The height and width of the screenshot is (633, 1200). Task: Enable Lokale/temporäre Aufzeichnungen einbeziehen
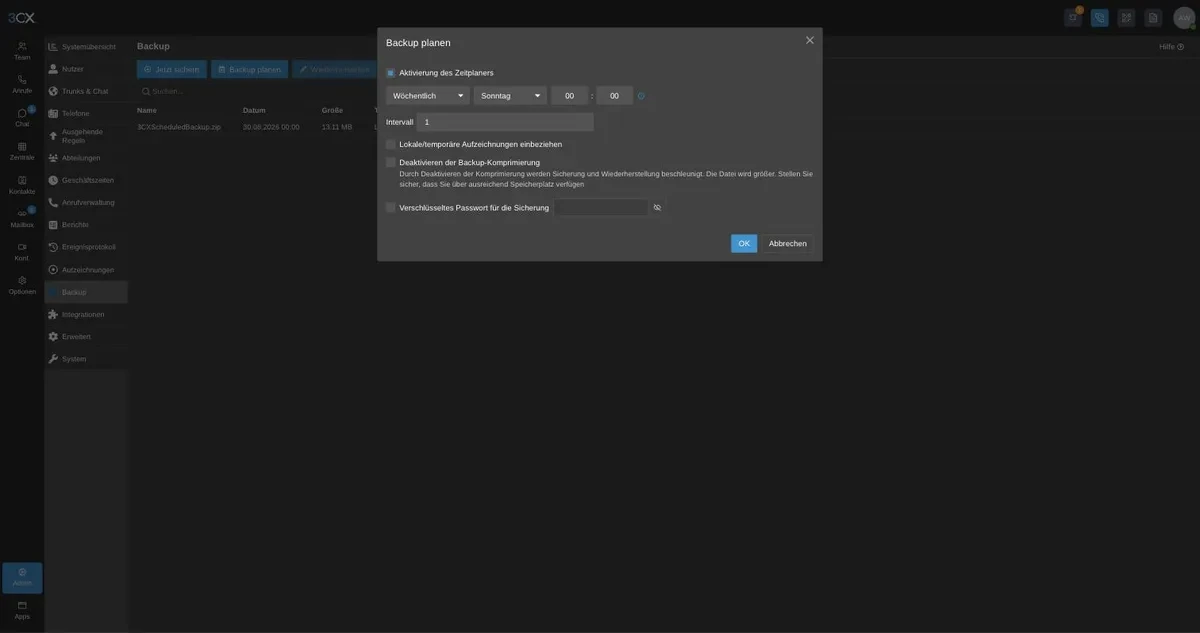coord(391,144)
